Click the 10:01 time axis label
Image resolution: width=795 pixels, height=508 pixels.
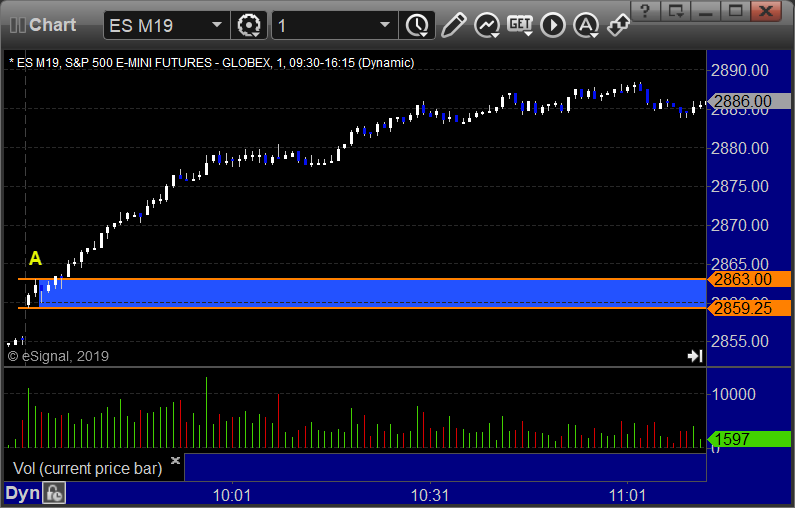click(232, 495)
